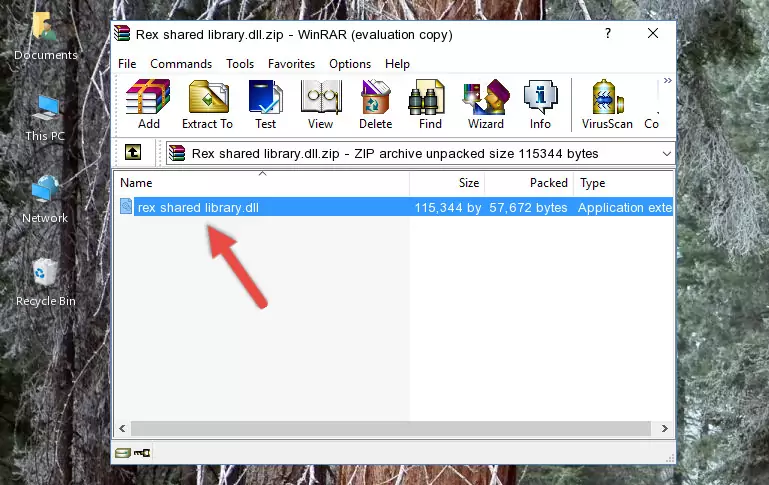The width and height of the screenshot is (769, 485).
Task: Open the View file tool
Action: pyautogui.click(x=321, y=104)
